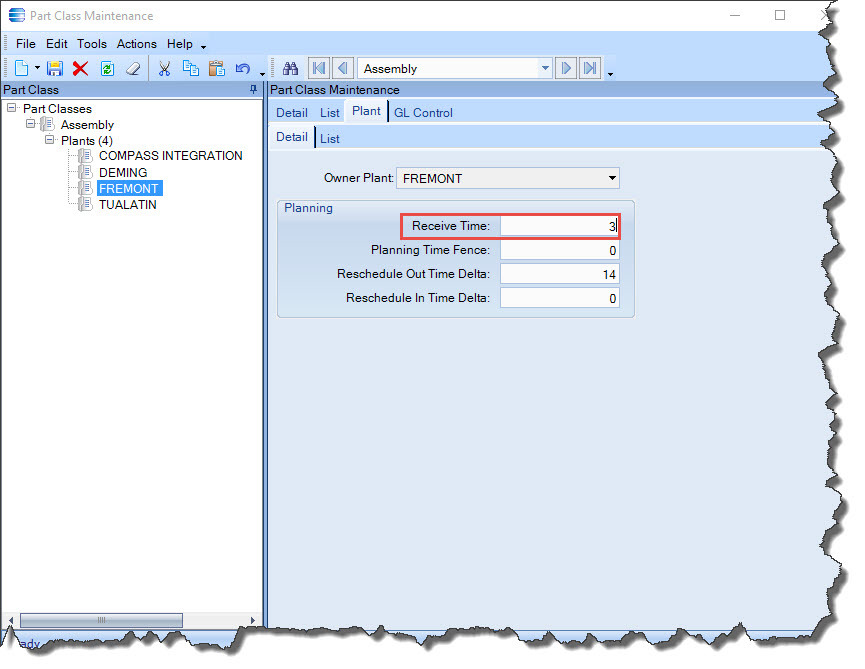Open the File menu

tap(25, 44)
